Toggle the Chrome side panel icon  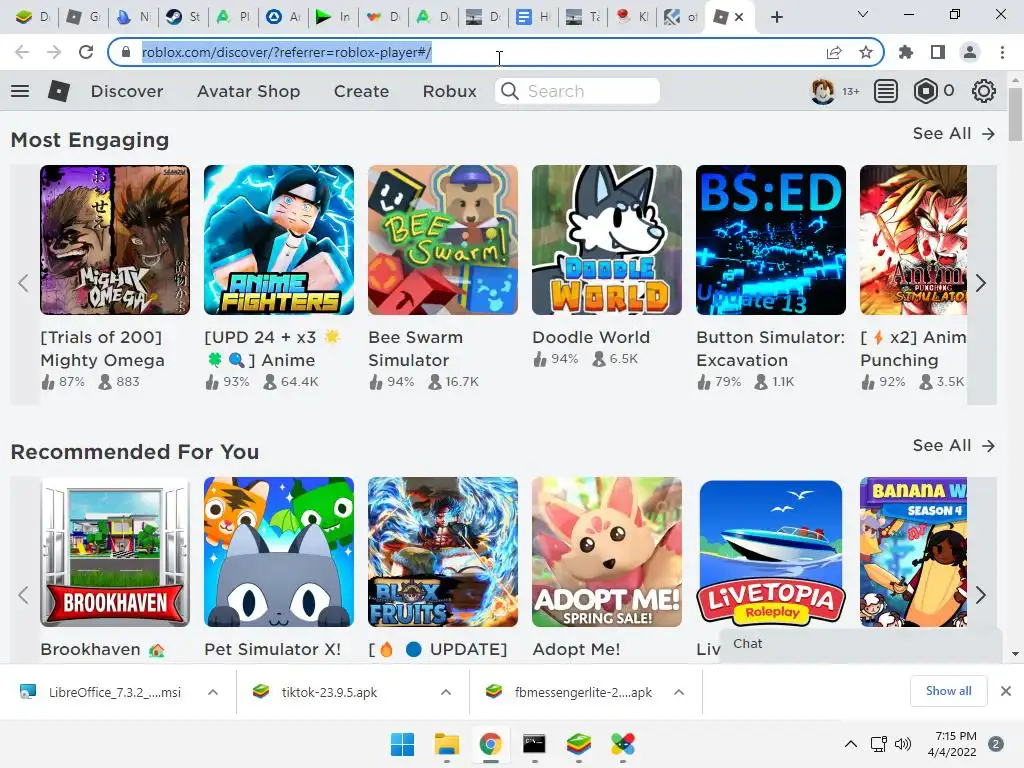click(x=938, y=52)
